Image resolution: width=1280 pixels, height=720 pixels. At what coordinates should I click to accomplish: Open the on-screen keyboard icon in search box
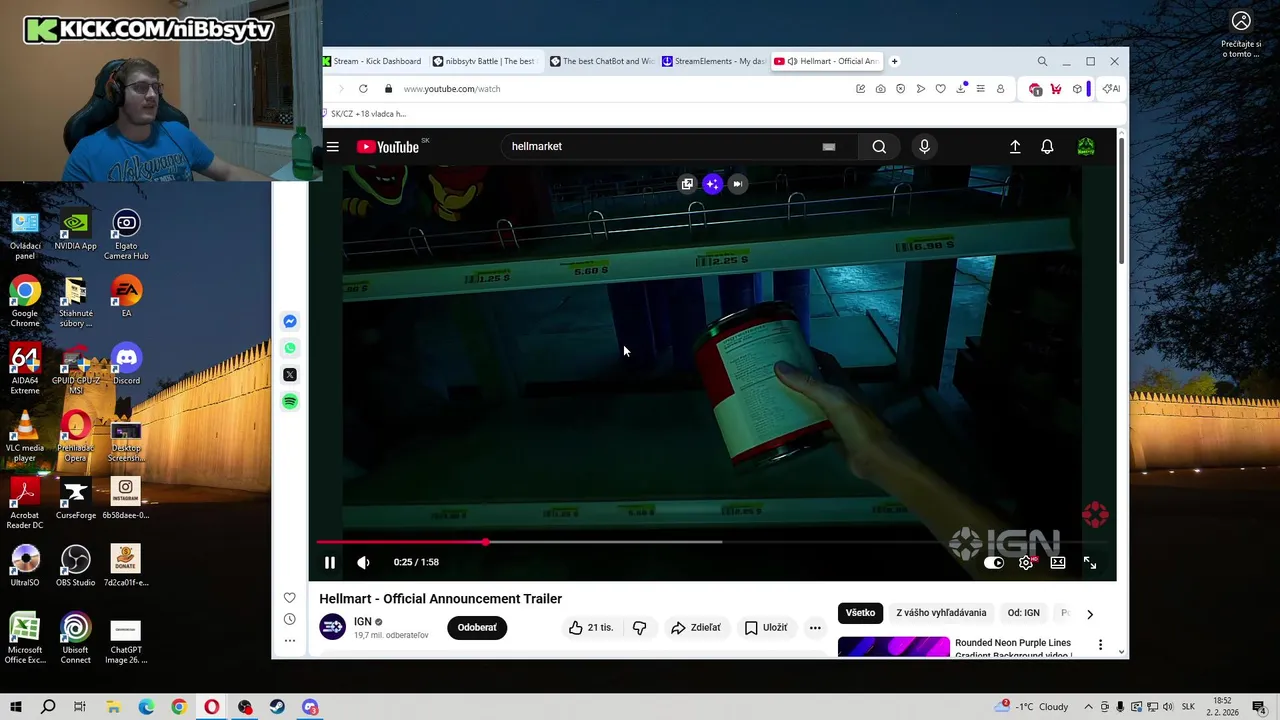(828, 147)
